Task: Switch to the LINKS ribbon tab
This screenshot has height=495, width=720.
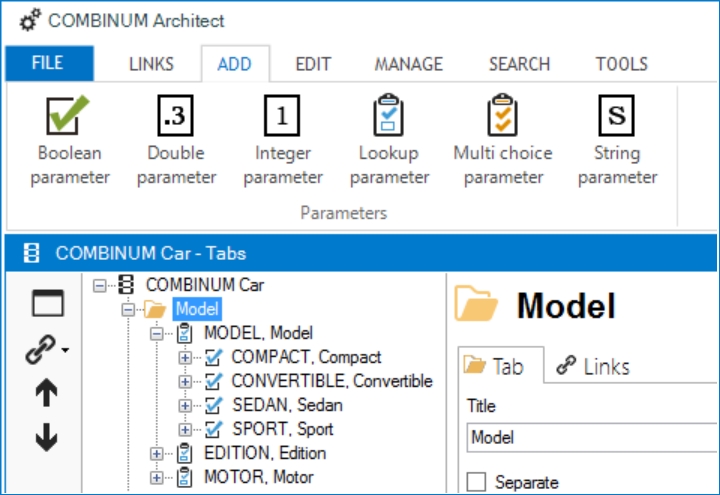Action: (x=151, y=64)
